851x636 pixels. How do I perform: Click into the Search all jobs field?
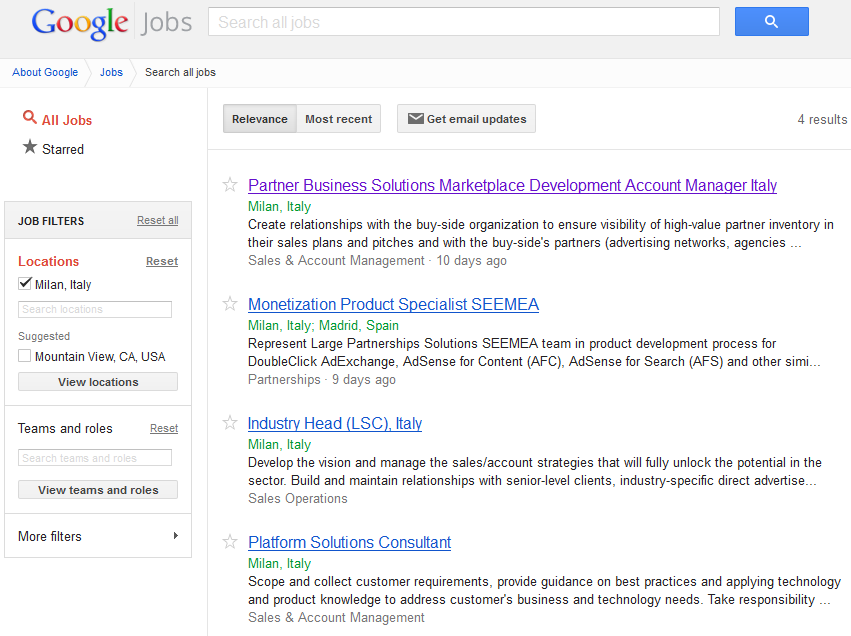(x=463, y=21)
